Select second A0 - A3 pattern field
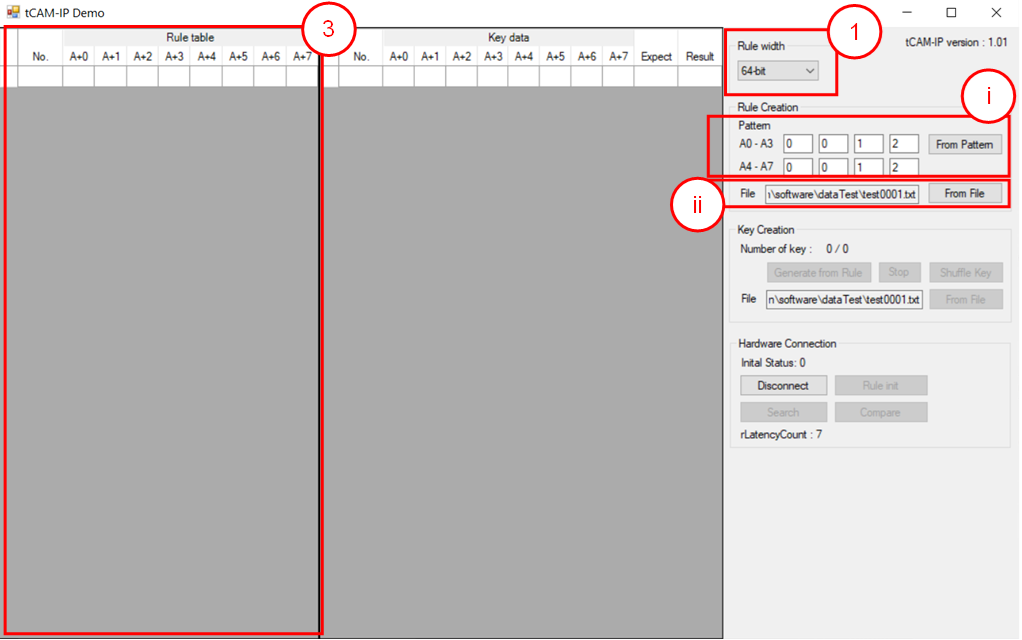Image resolution: width=1022 pixels, height=640 pixels. pos(833,144)
